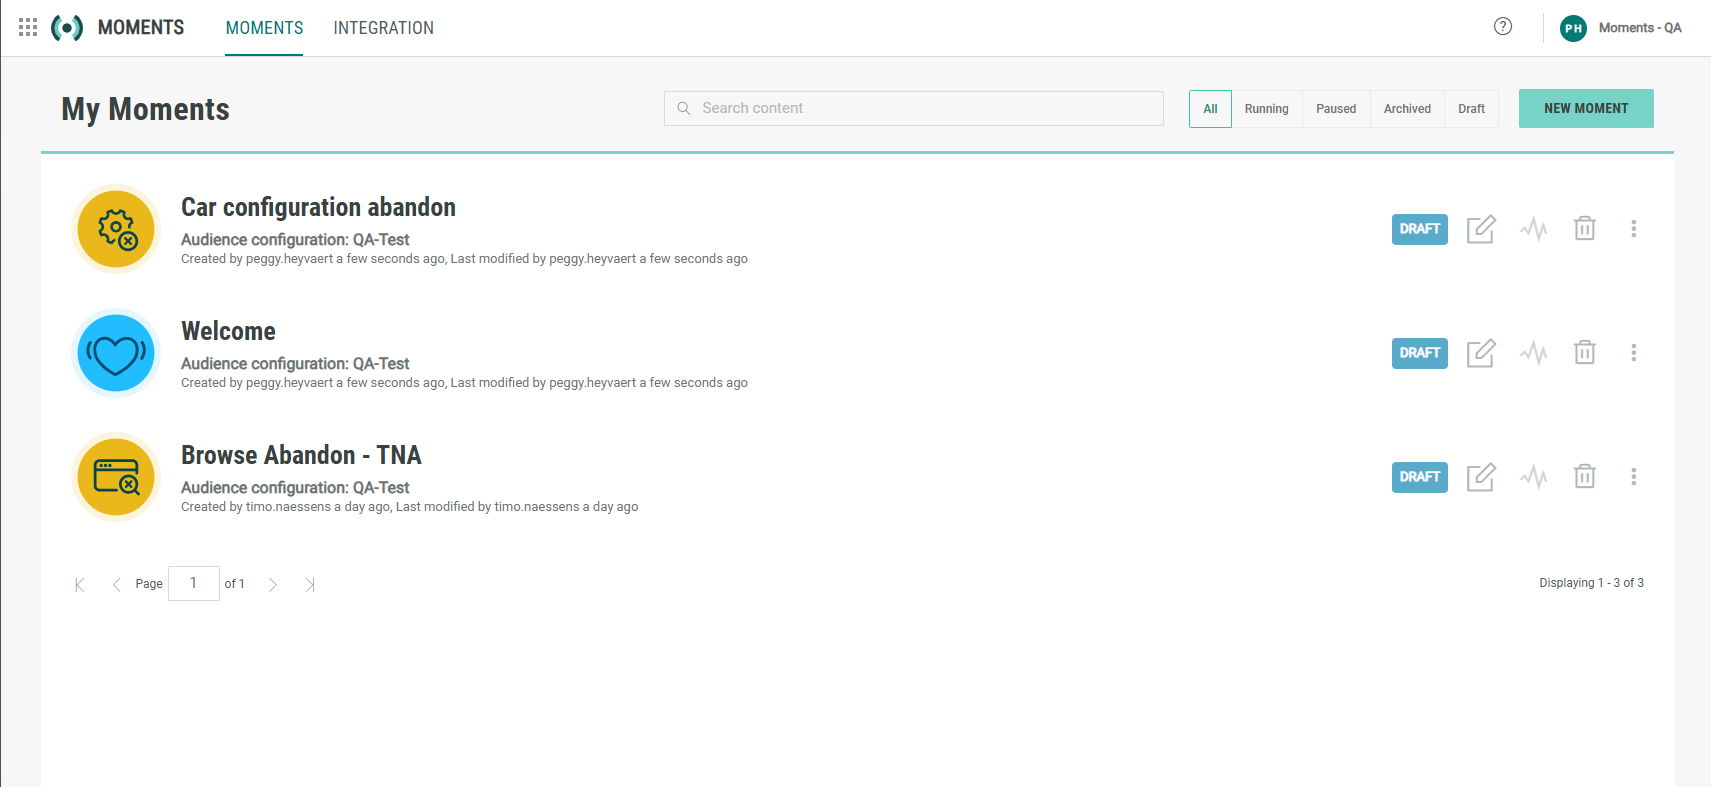Delete the Car configuration abandon moment
This screenshot has width=1711, height=787.
[x=1584, y=229]
